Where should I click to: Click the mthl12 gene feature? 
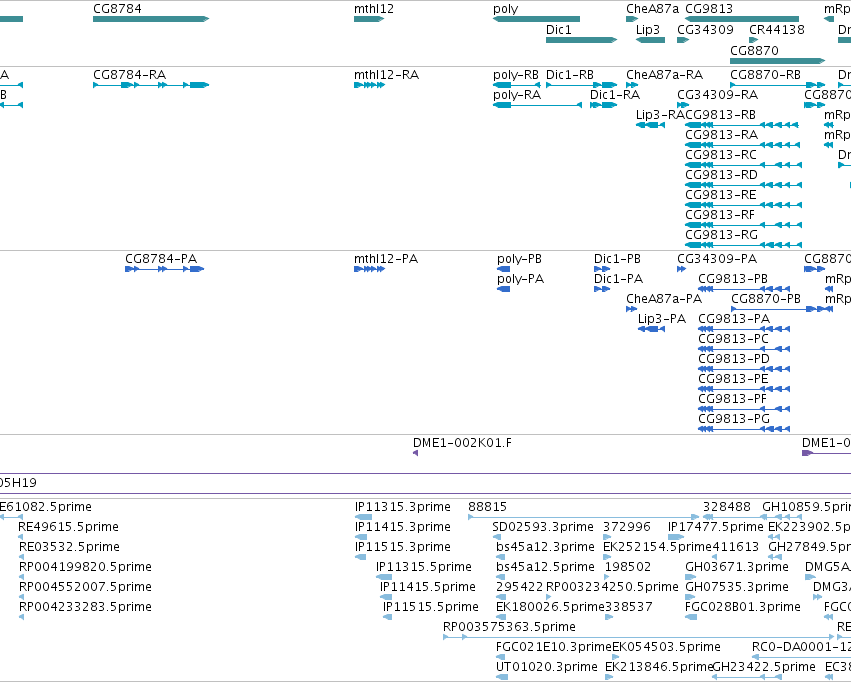(369, 19)
